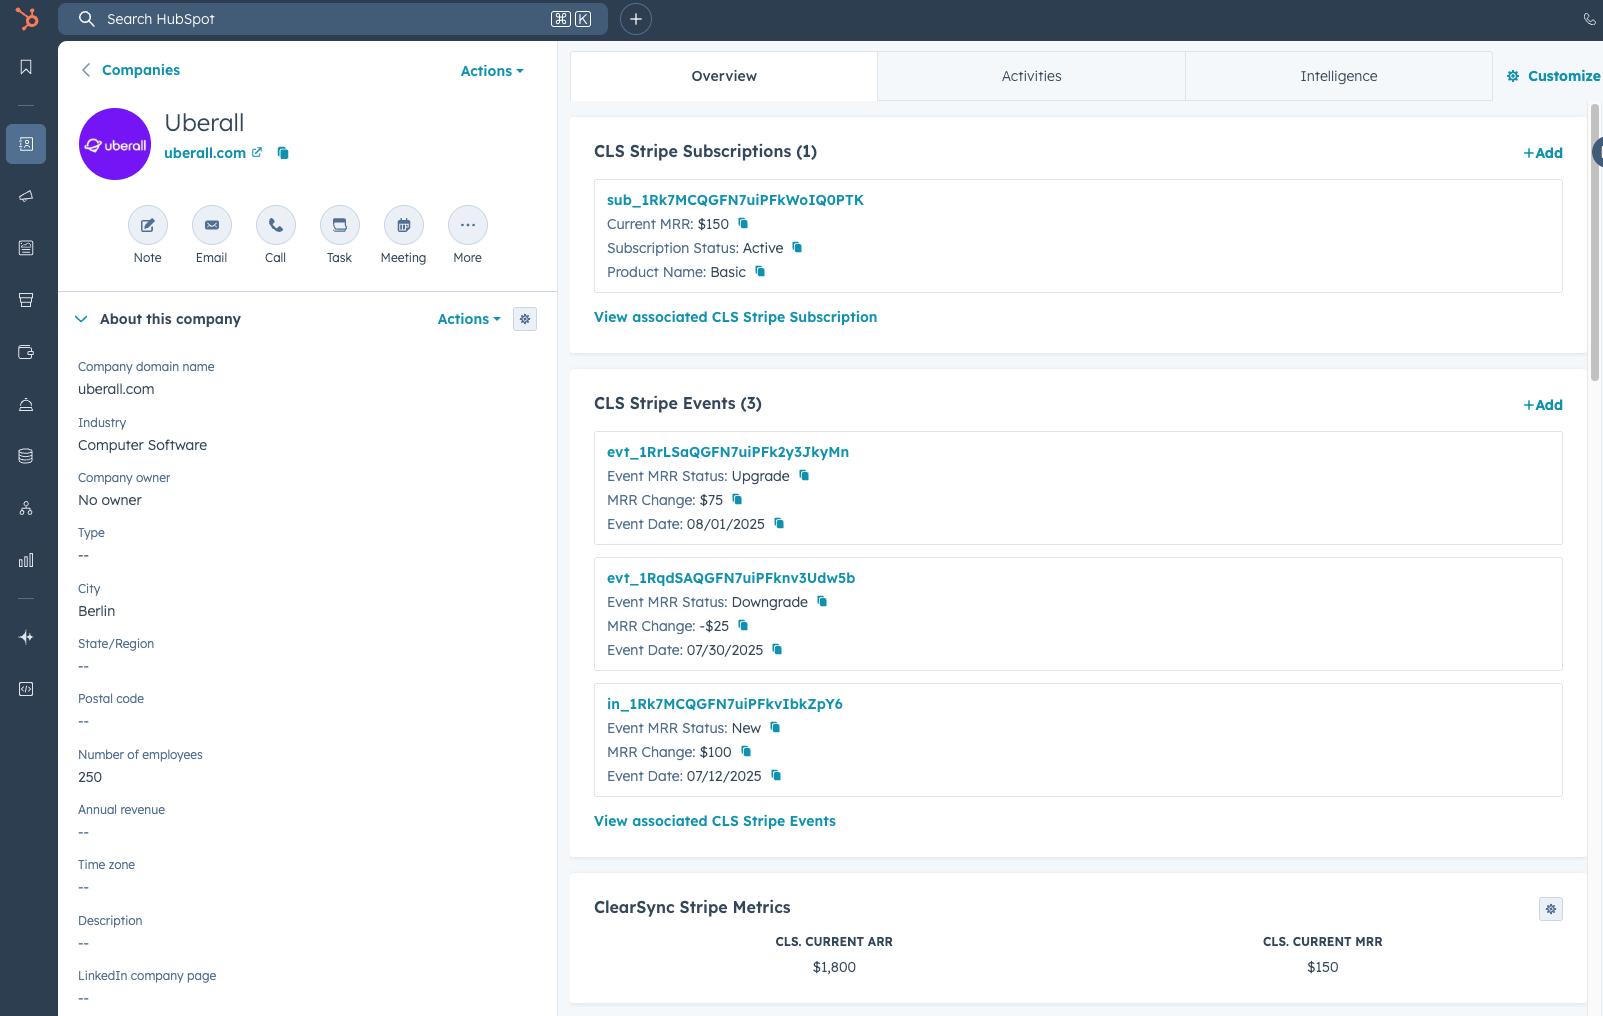
Task: Open the company Actions dropdown beside Companies
Action: click(x=492, y=71)
